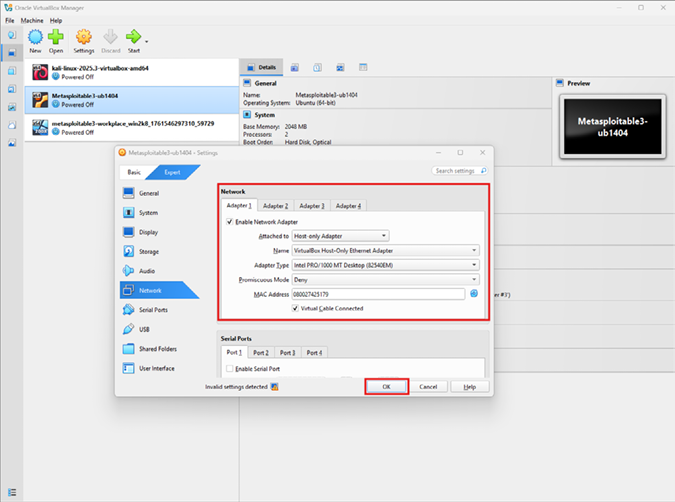675x502 pixels.
Task: Switch to serial Port 4 tab
Action: coord(314,353)
